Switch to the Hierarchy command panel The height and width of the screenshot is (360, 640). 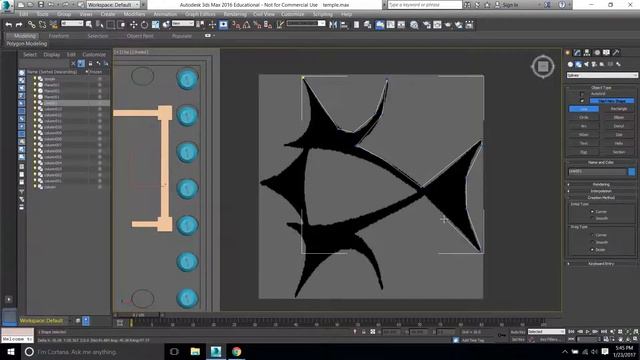[x=587, y=53]
